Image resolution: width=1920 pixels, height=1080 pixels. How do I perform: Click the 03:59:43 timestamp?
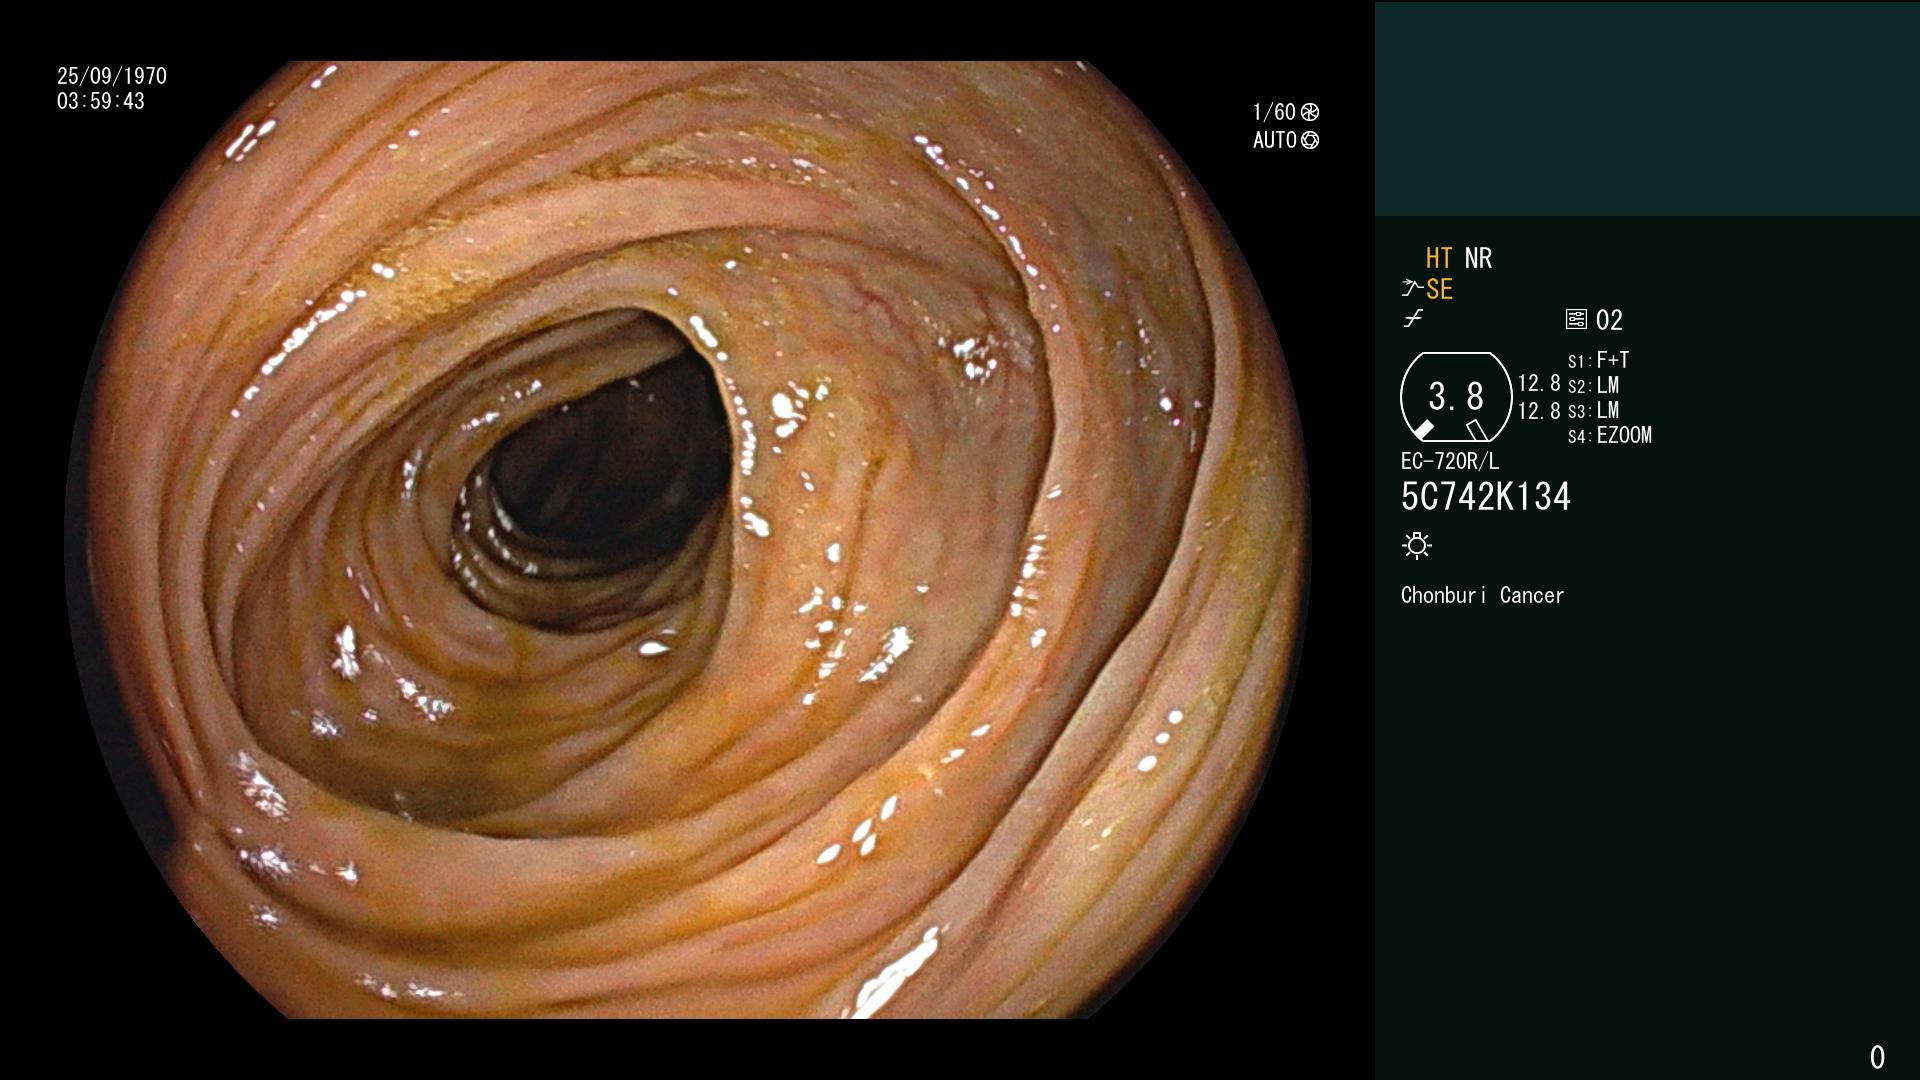[101, 101]
